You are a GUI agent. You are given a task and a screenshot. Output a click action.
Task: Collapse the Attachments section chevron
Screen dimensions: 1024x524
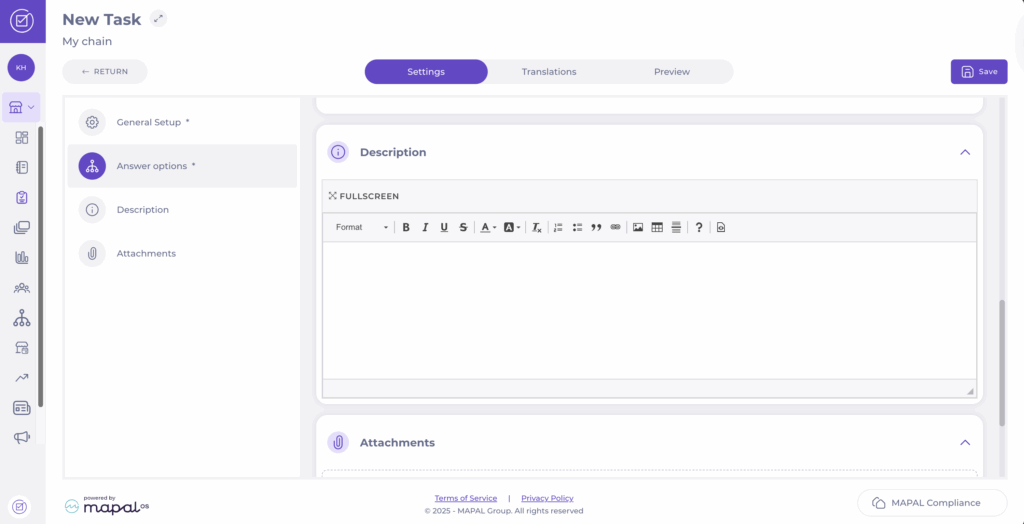(x=965, y=442)
